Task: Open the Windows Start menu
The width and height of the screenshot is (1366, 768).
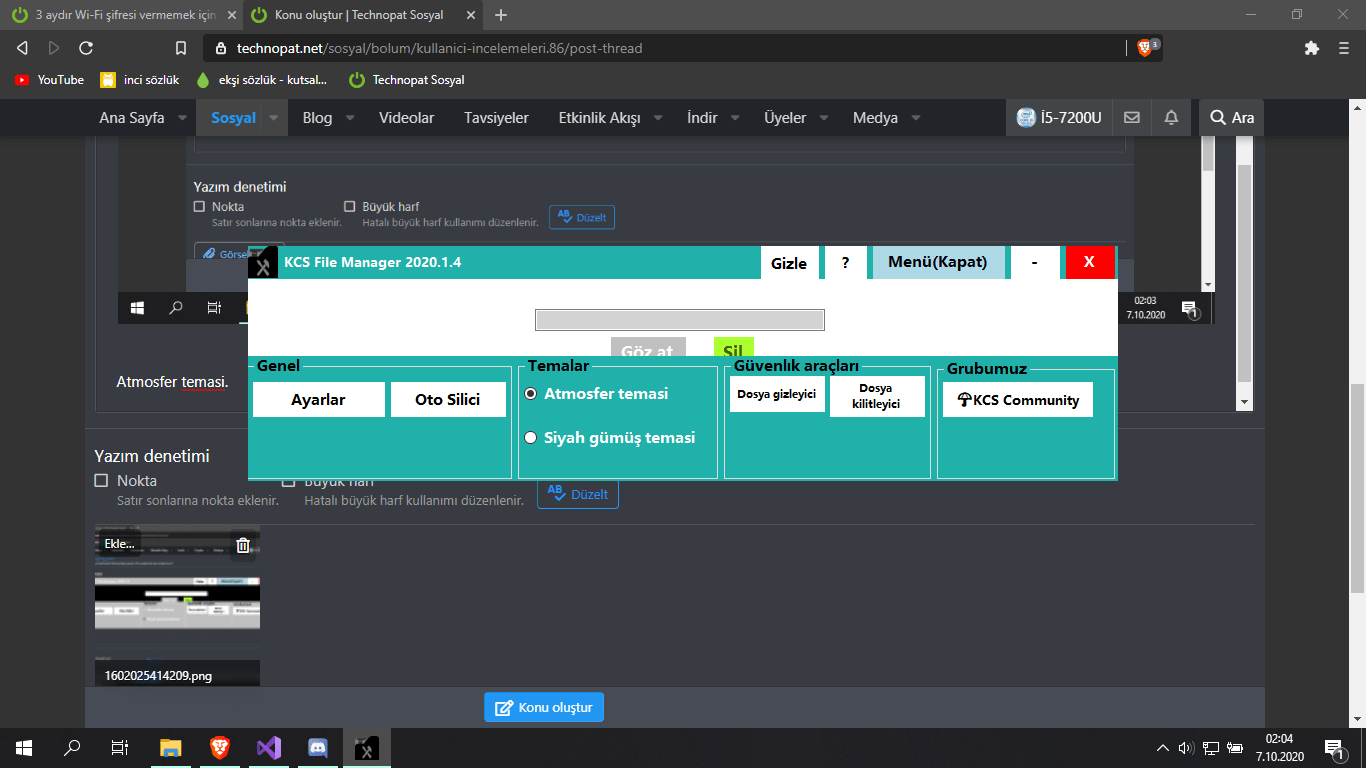Action: pyautogui.click(x=24, y=747)
